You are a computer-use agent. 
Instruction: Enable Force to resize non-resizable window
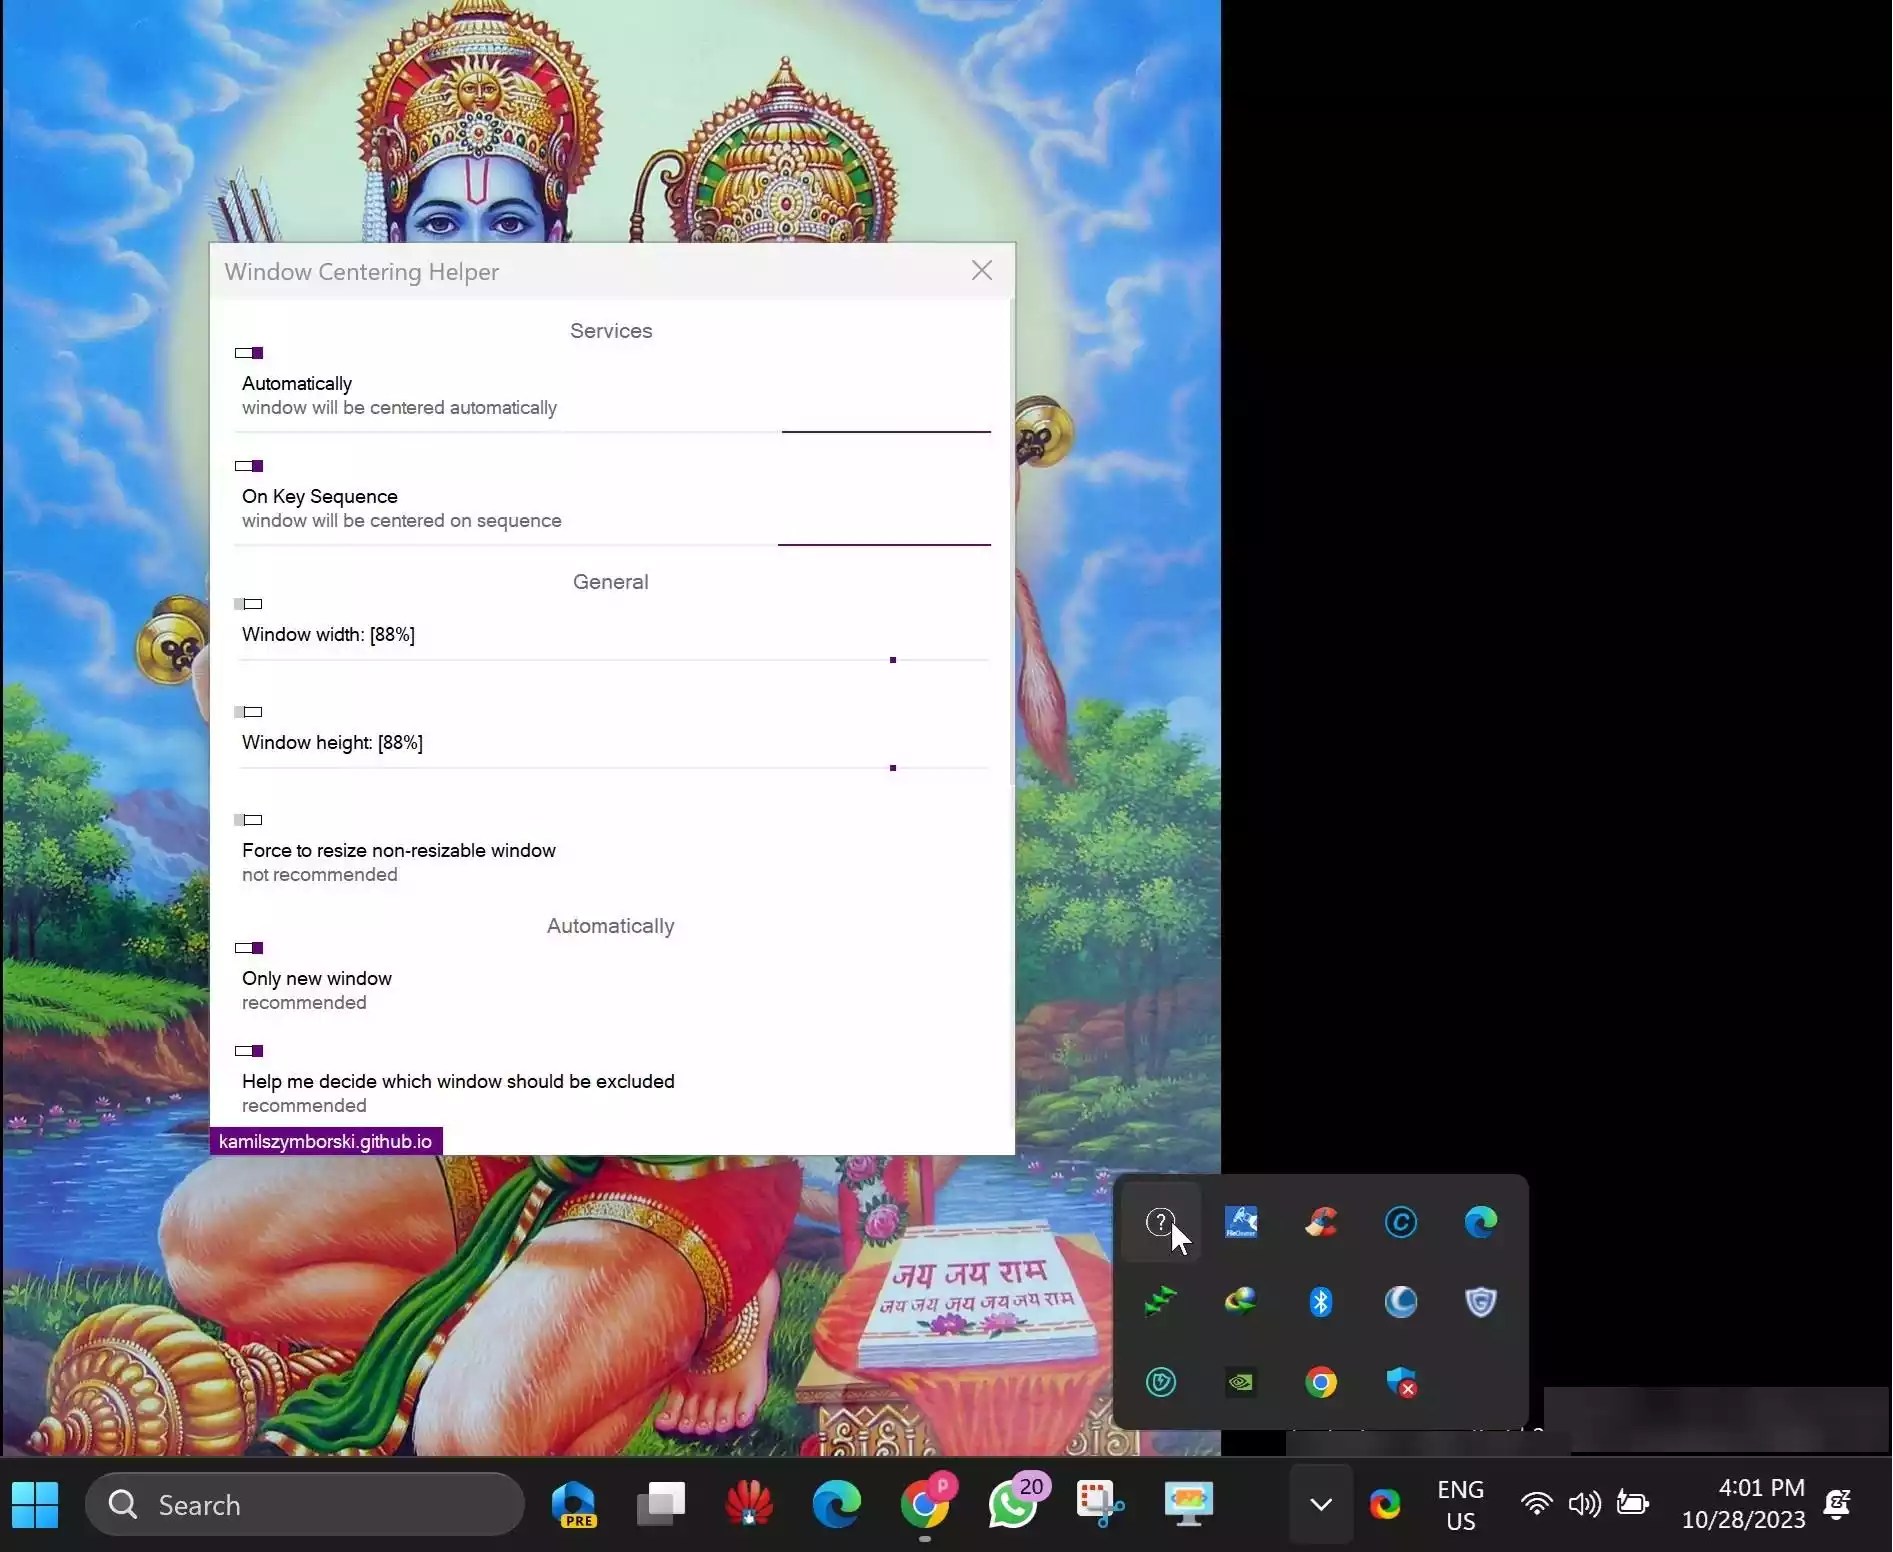coord(249,820)
